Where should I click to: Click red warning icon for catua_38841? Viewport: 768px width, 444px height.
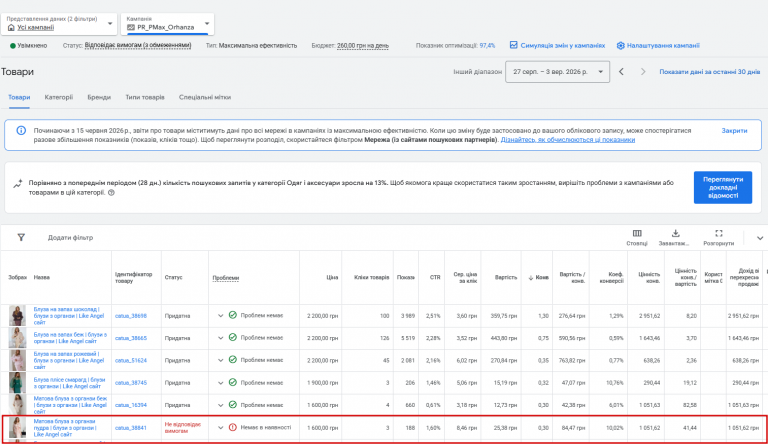(x=233, y=427)
